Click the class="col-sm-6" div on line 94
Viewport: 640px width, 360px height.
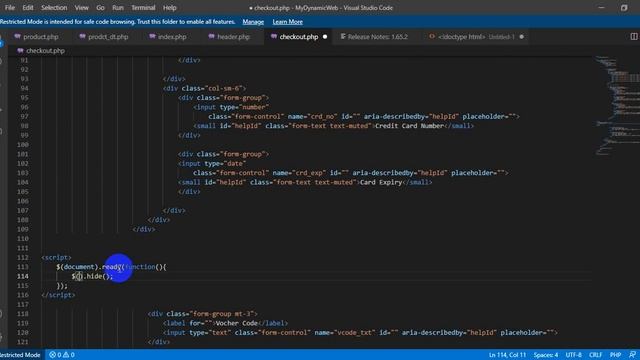pos(204,88)
